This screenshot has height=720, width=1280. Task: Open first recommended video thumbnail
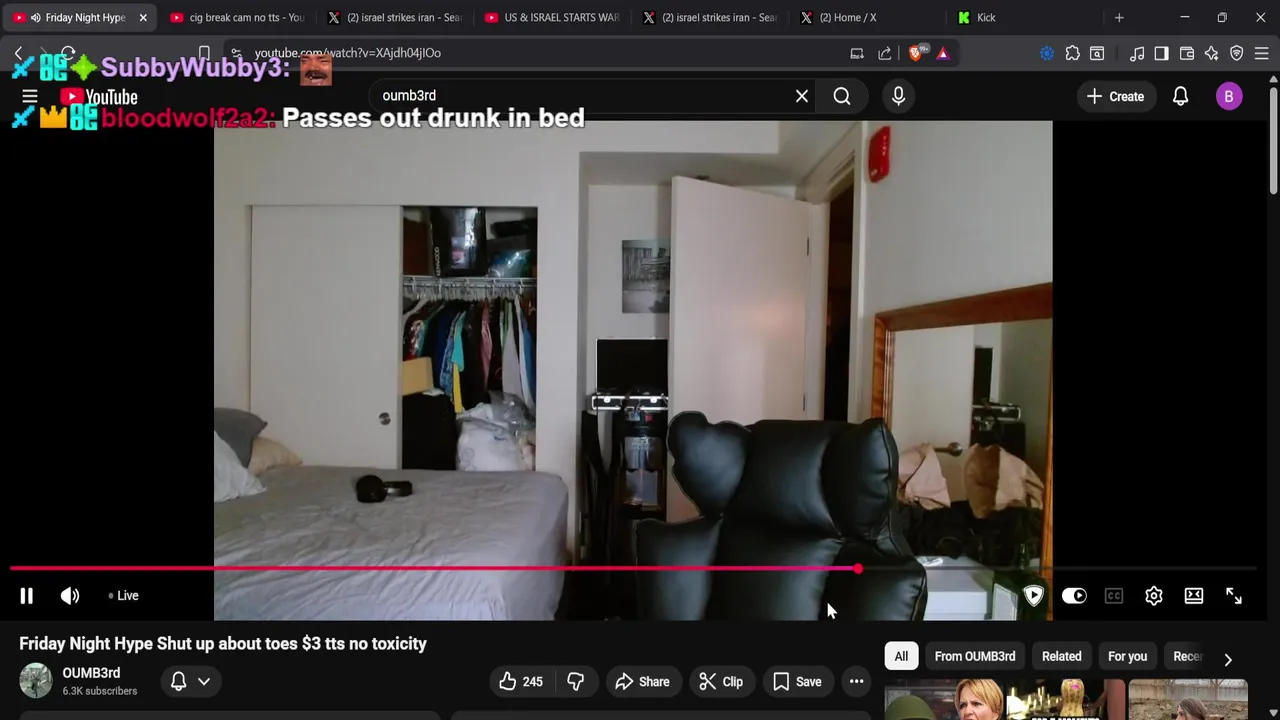(x=944, y=699)
